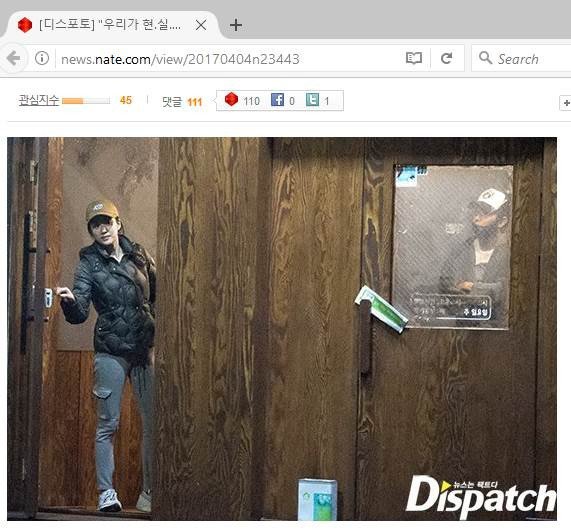Click the red Nate recommend icon
This screenshot has width=571, height=530.
[232, 99]
